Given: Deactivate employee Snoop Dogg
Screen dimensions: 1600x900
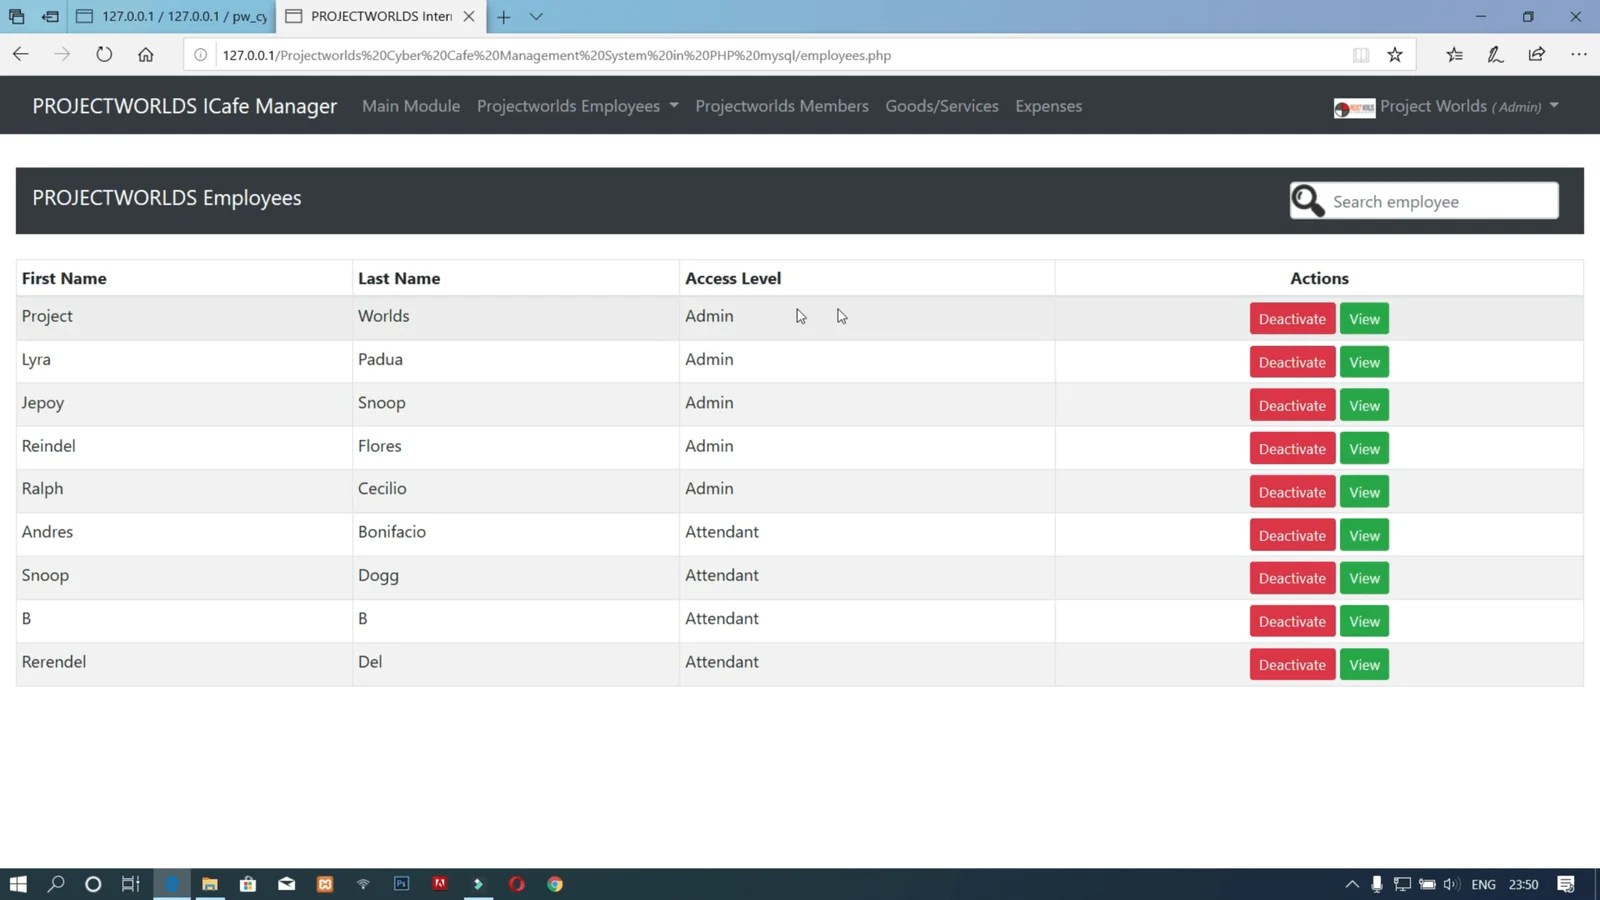Looking at the screenshot, I should click(1291, 578).
